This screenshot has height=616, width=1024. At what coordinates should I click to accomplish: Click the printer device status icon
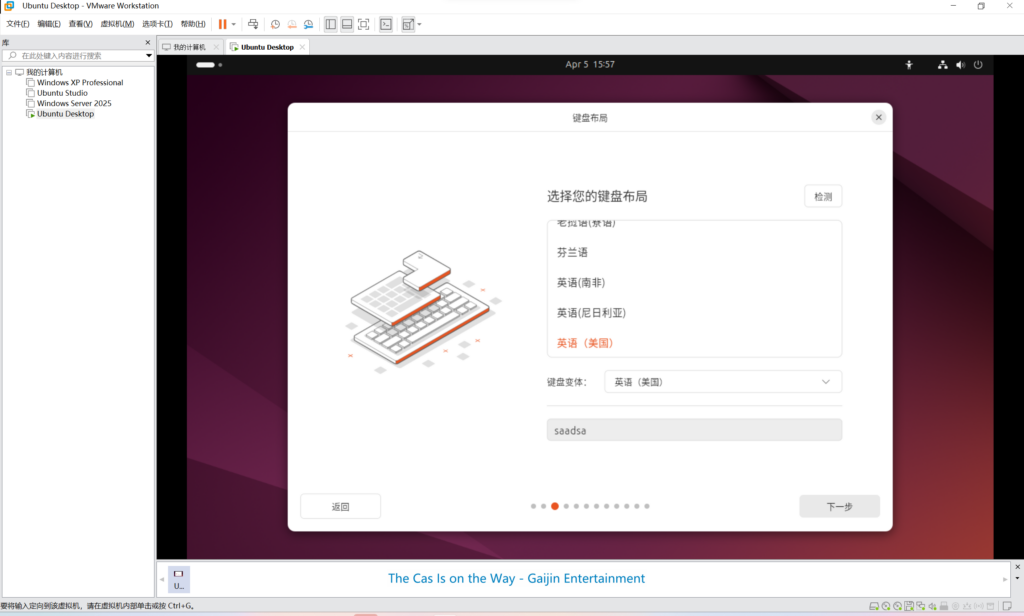pos(944,606)
